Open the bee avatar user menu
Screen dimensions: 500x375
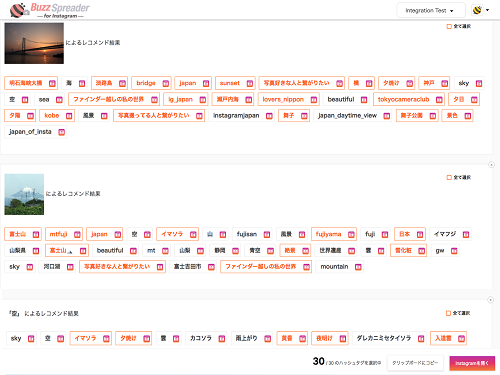click(480, 10)
